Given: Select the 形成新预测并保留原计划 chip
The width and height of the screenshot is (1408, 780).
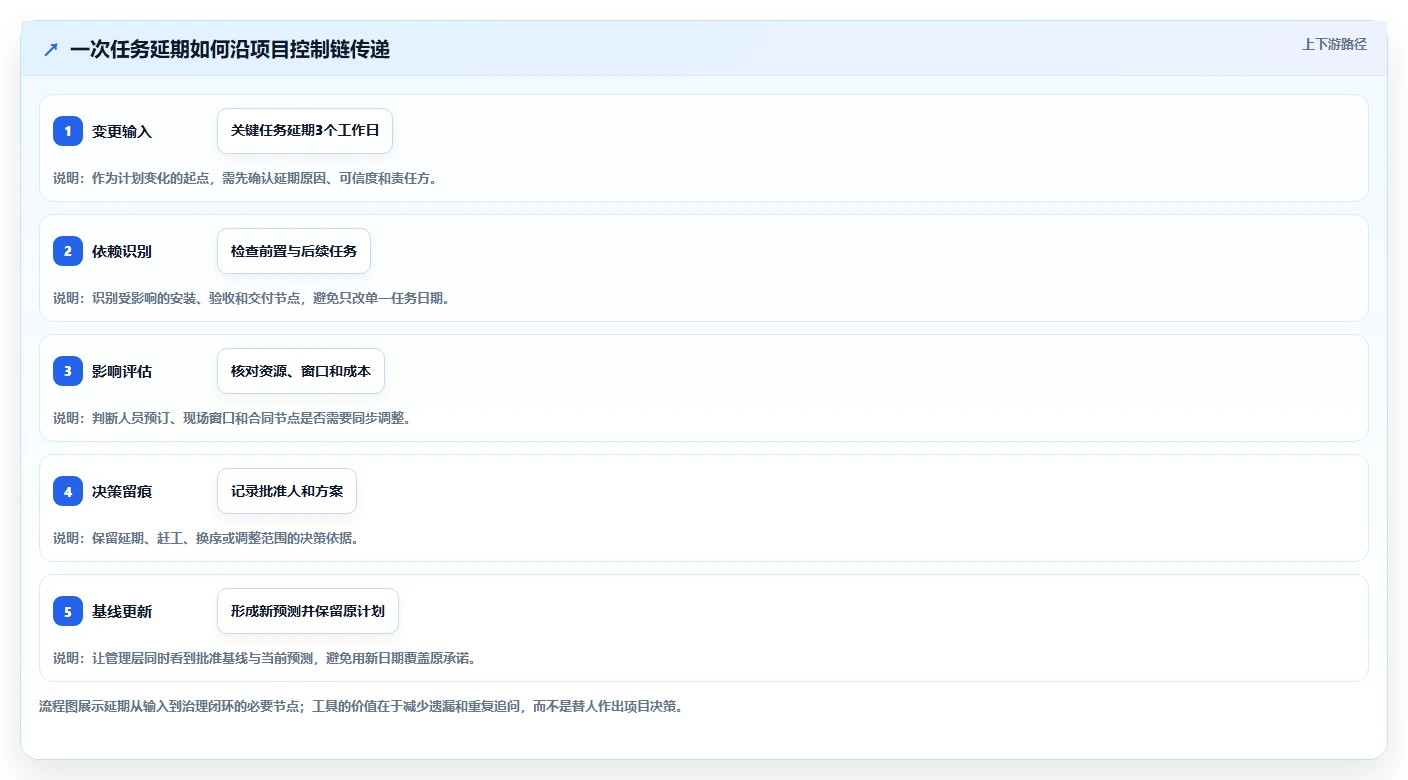Looking at the screenshot, I should click(308, 611).
